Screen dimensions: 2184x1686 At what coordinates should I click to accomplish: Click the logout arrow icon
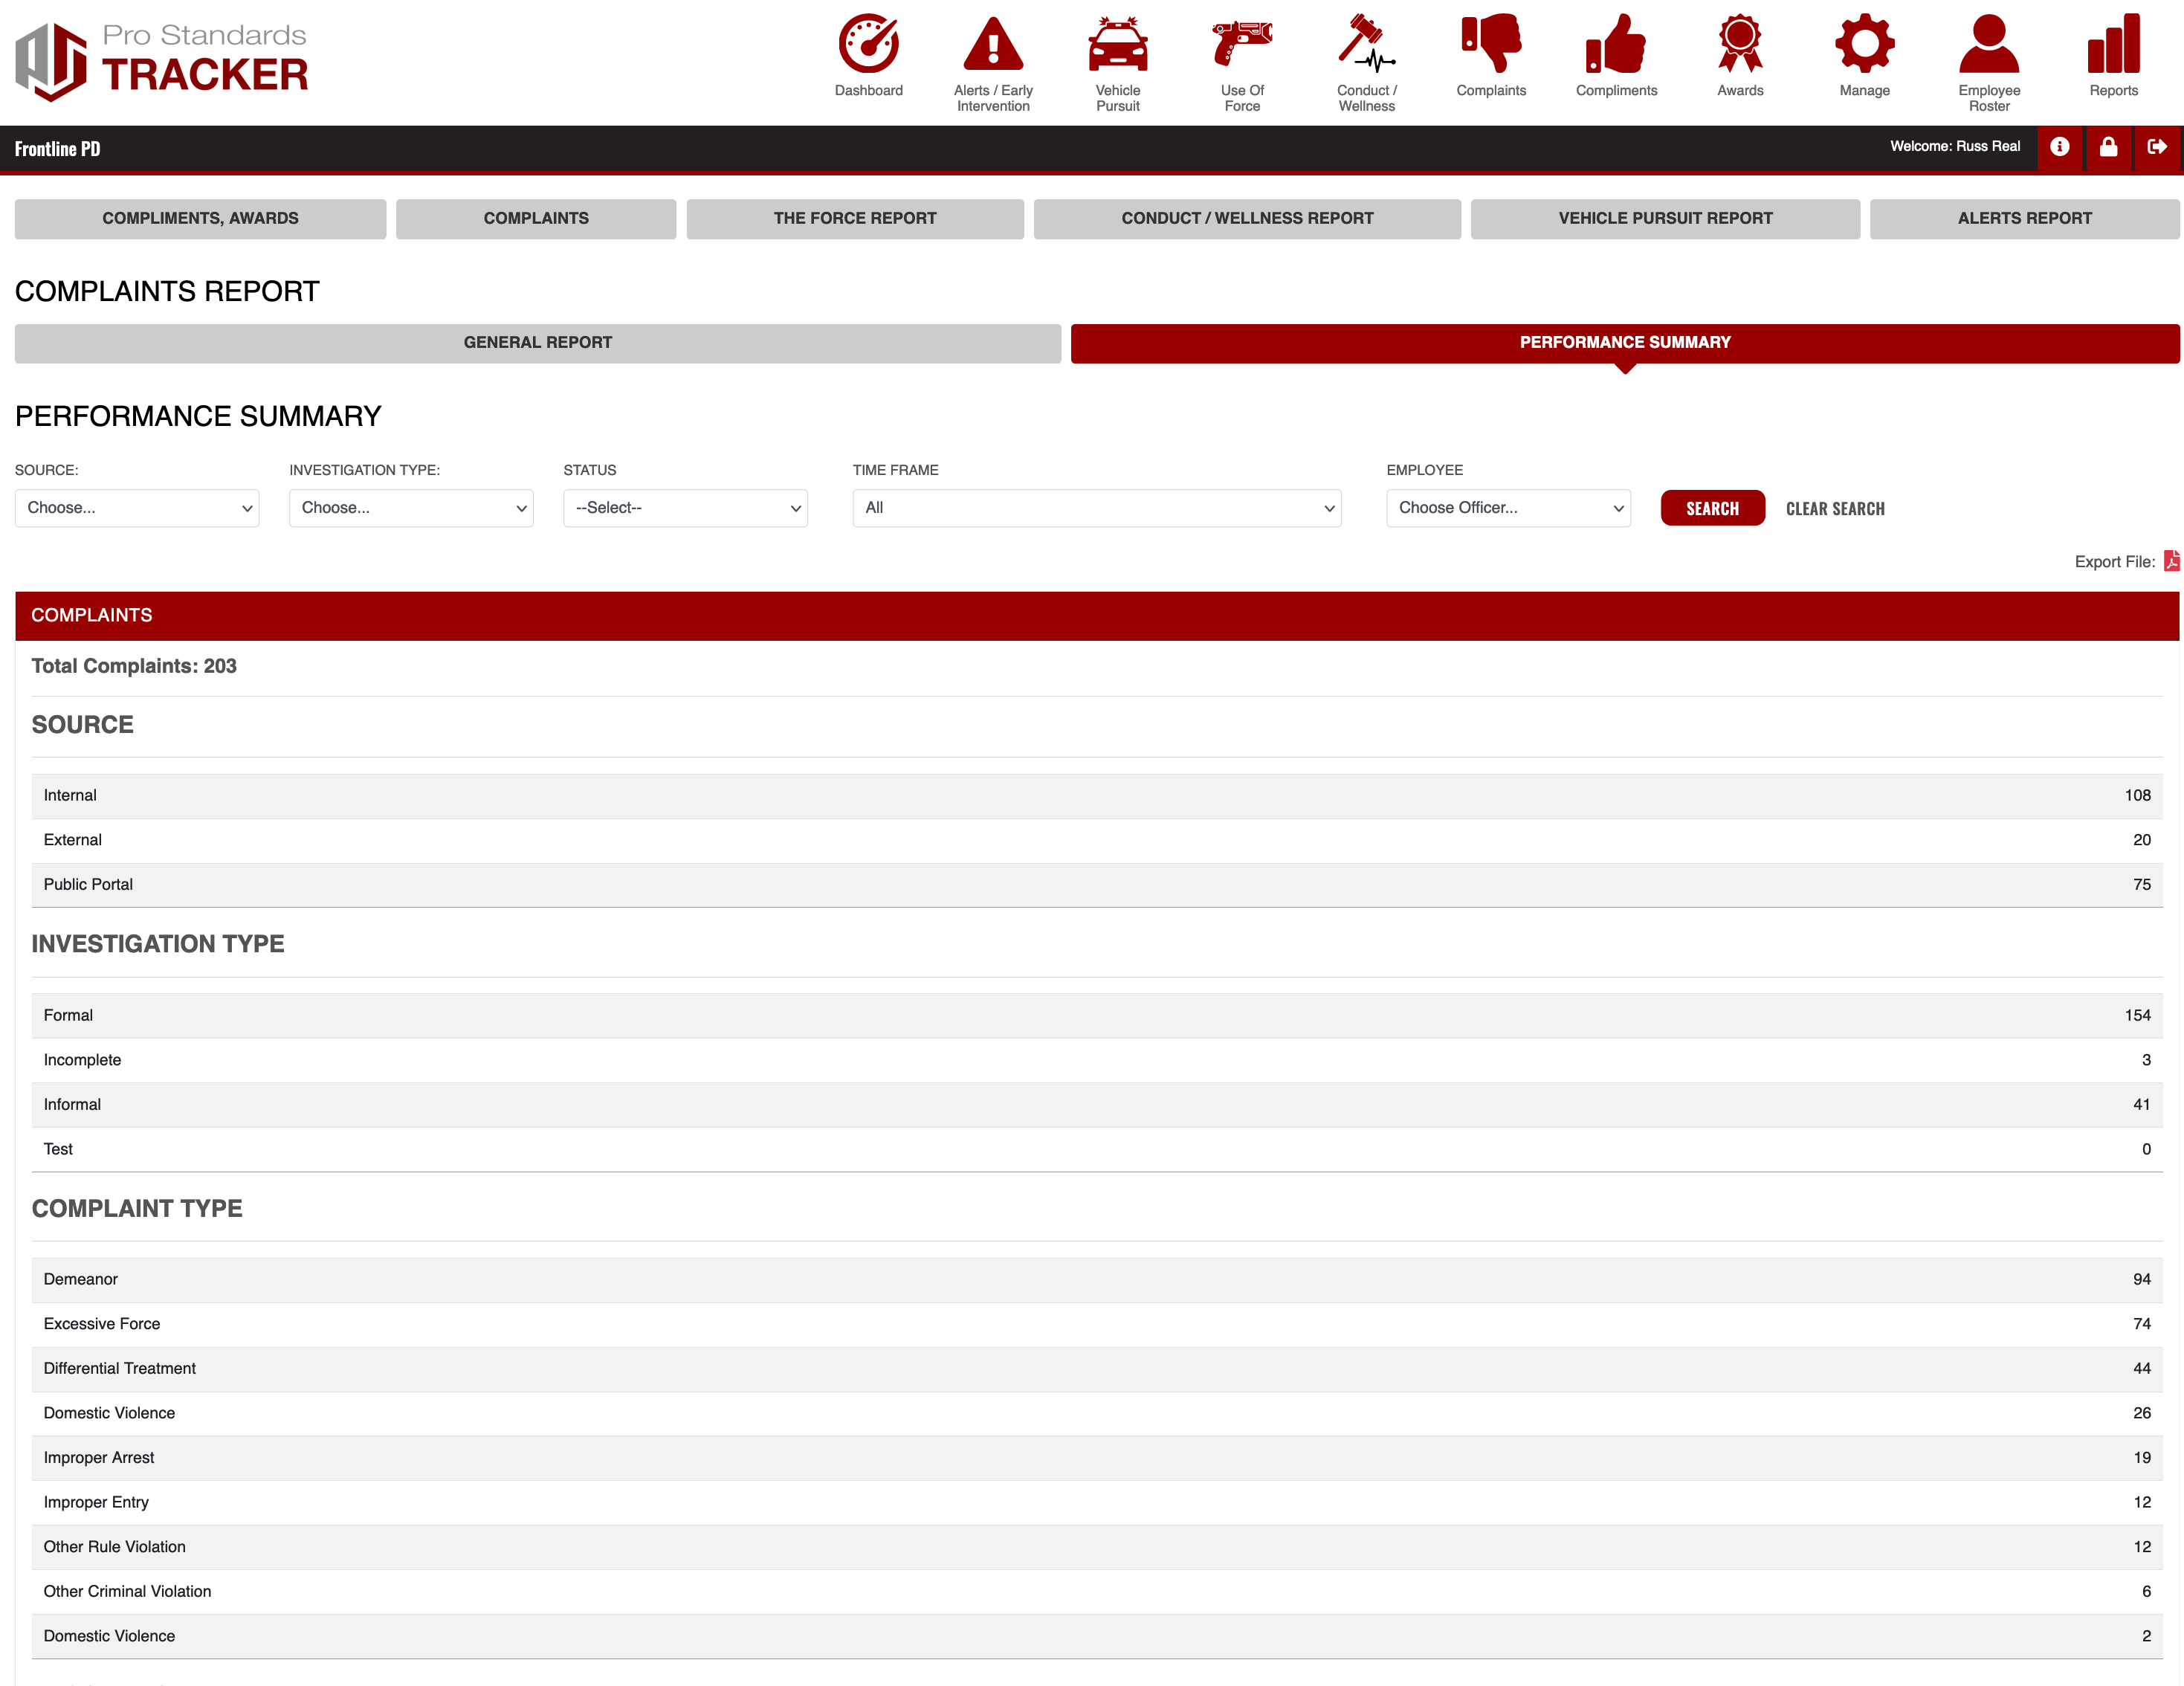click(2157, 147)
